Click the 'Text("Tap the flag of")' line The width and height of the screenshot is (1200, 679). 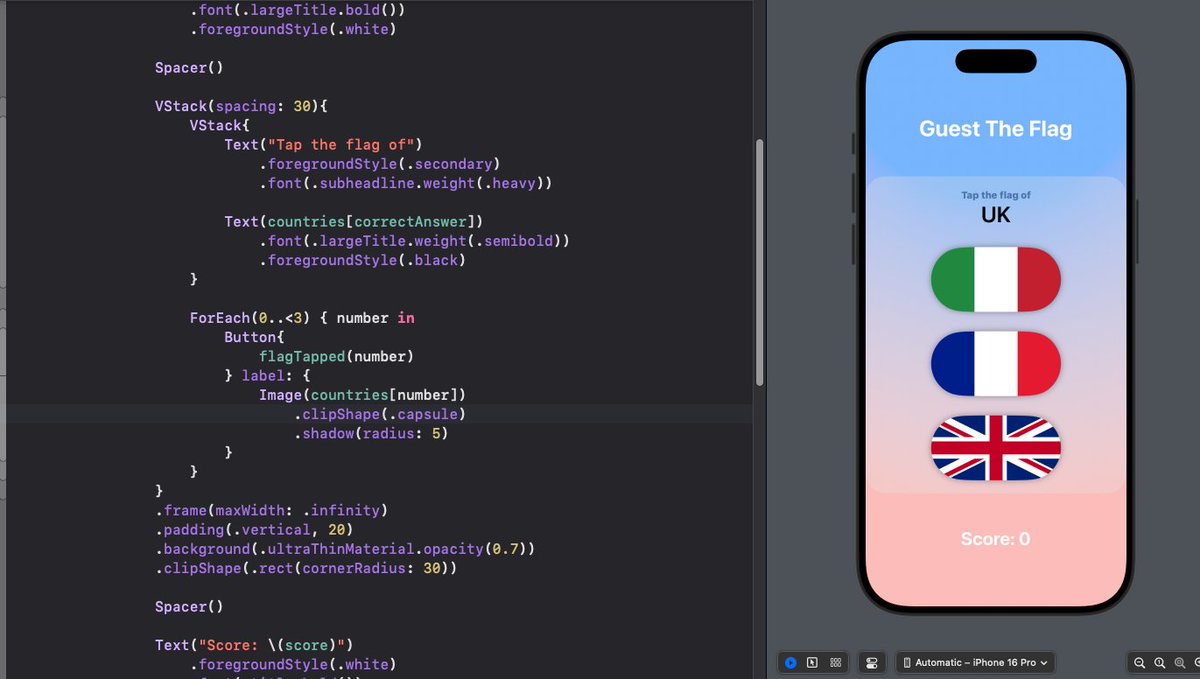tap(324, 145)
